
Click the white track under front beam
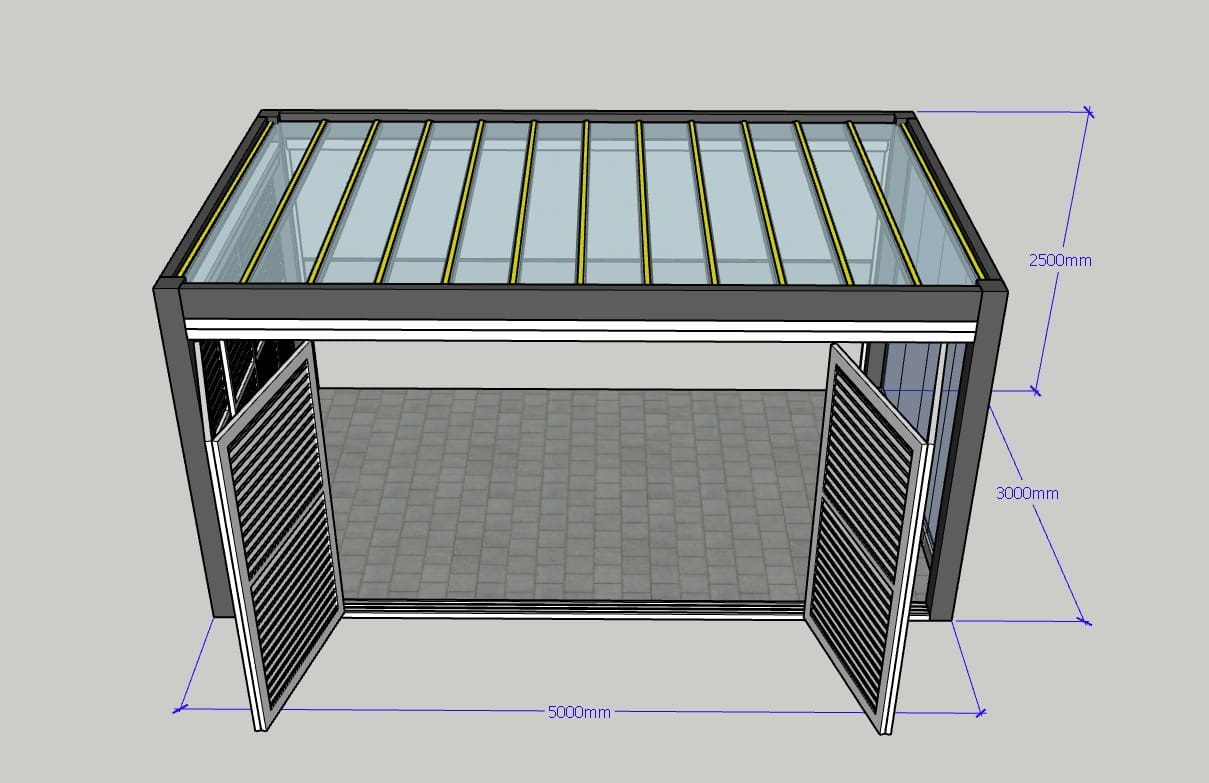pyautogui.click(x=580, y=330)
